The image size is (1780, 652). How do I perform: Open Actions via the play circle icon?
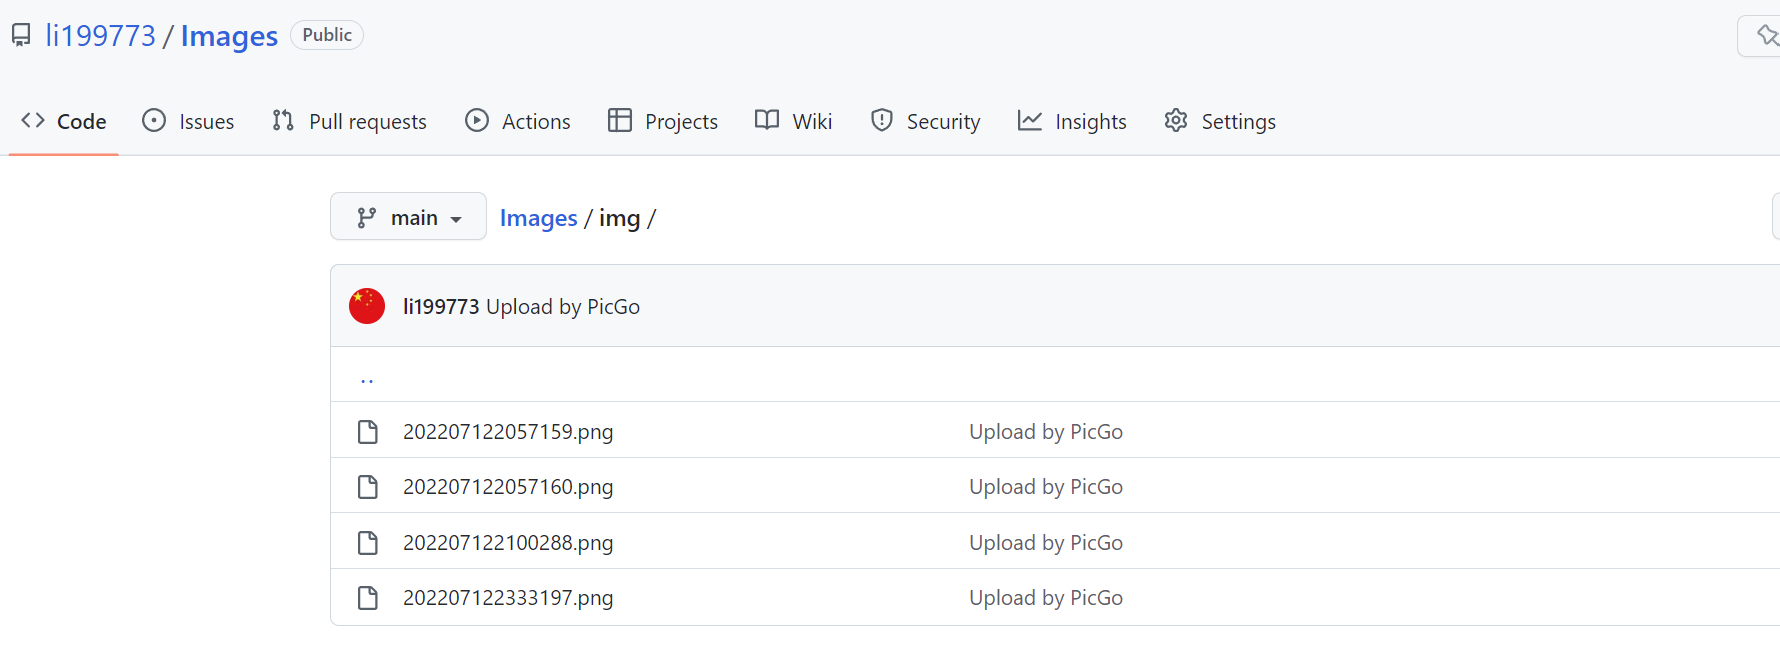[478, 120]
